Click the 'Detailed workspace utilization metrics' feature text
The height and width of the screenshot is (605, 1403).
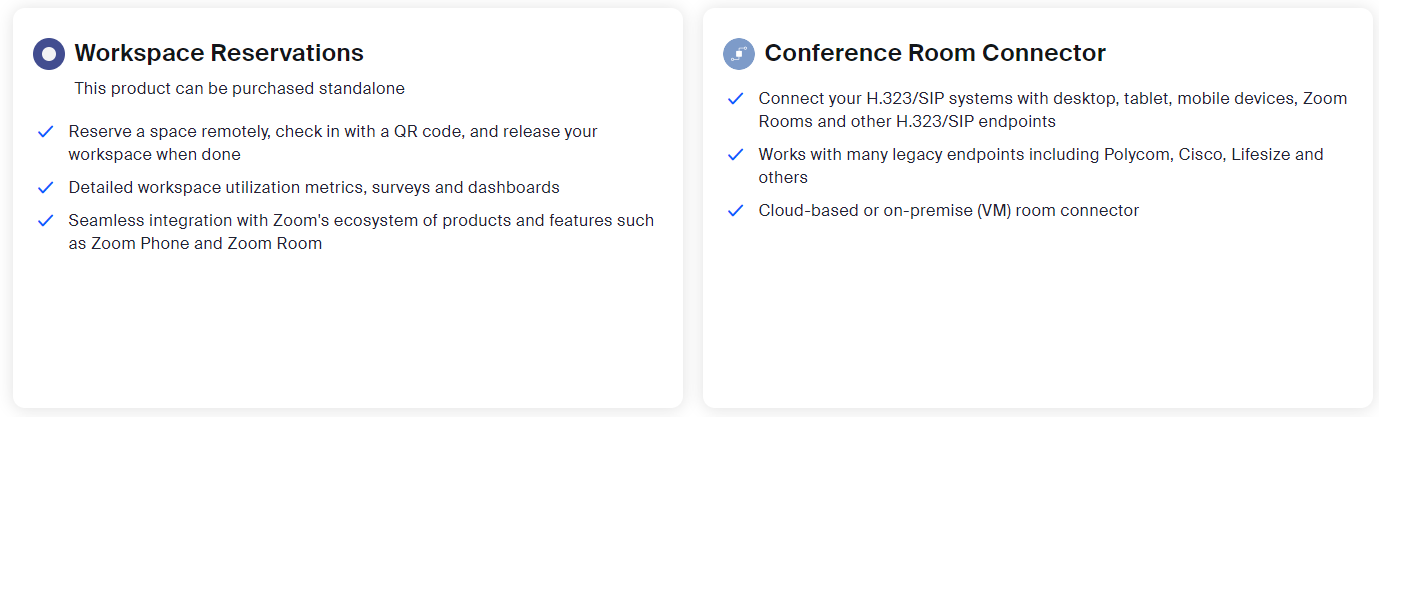pos(314,188)
